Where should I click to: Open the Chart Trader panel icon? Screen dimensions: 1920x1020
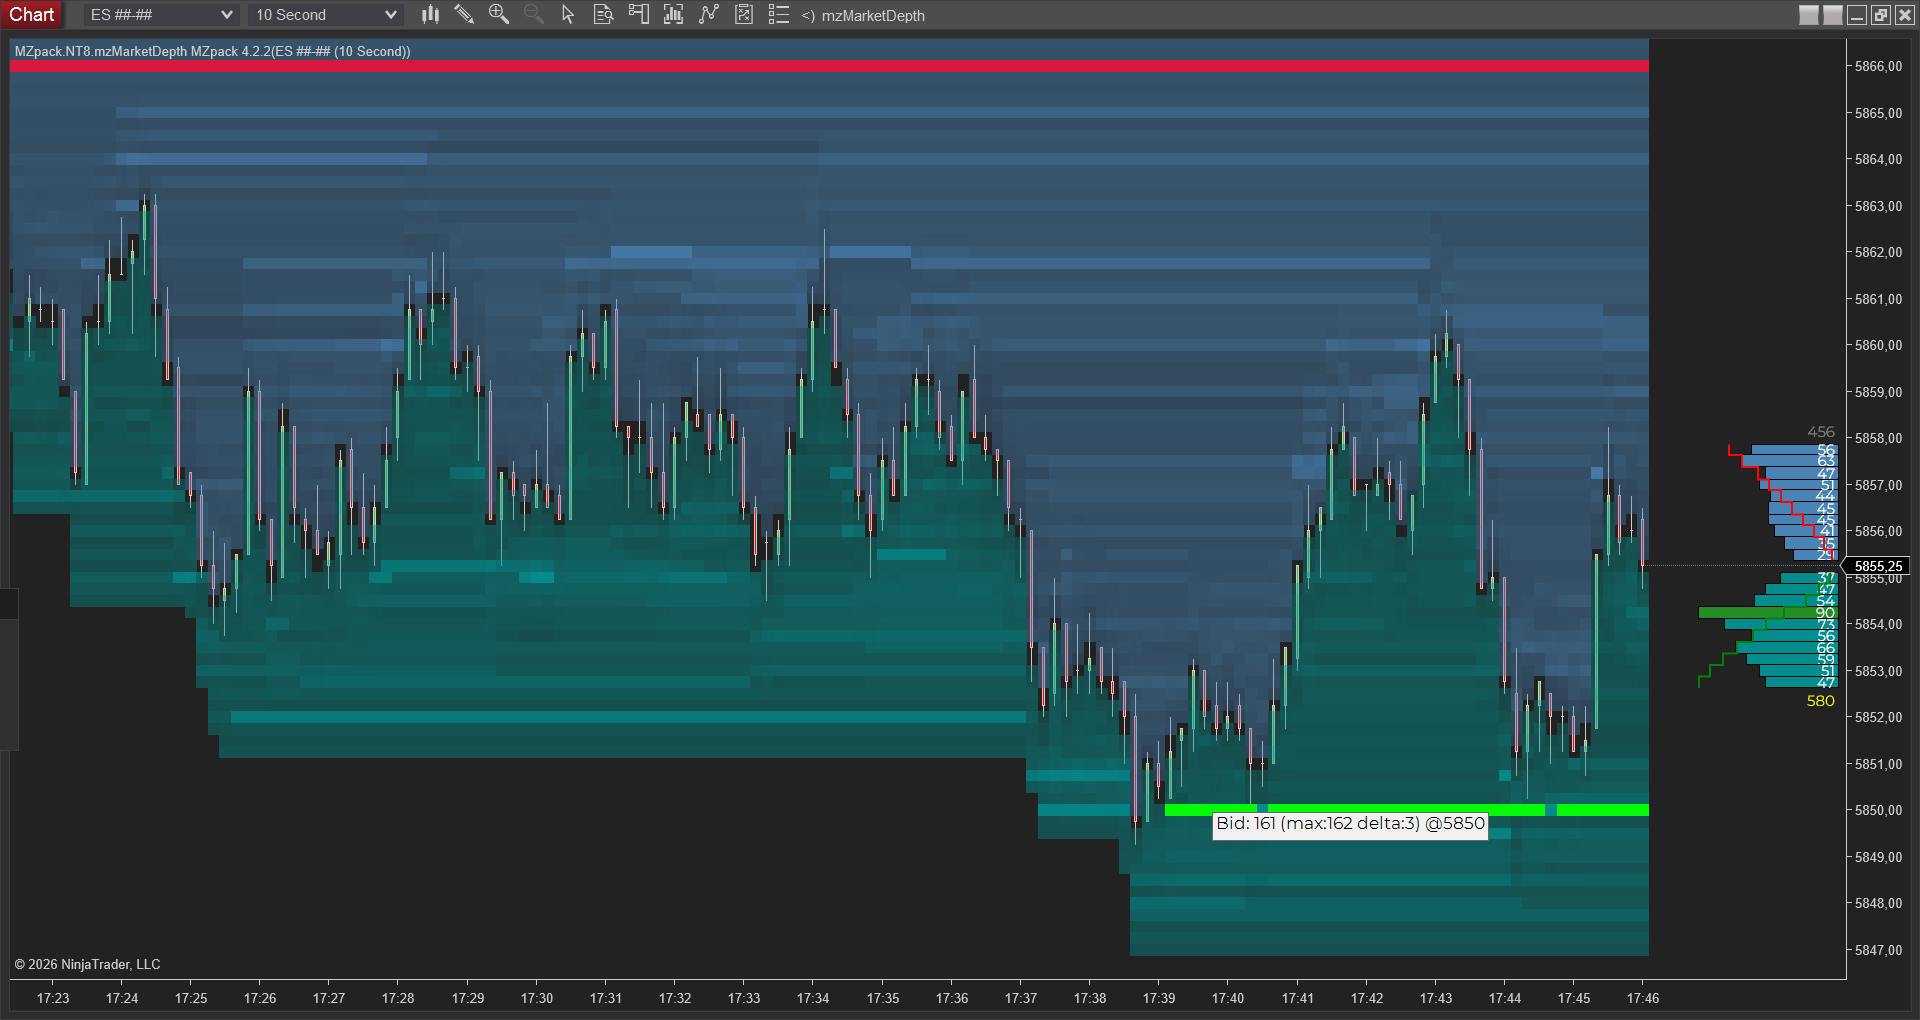[638, 14]
